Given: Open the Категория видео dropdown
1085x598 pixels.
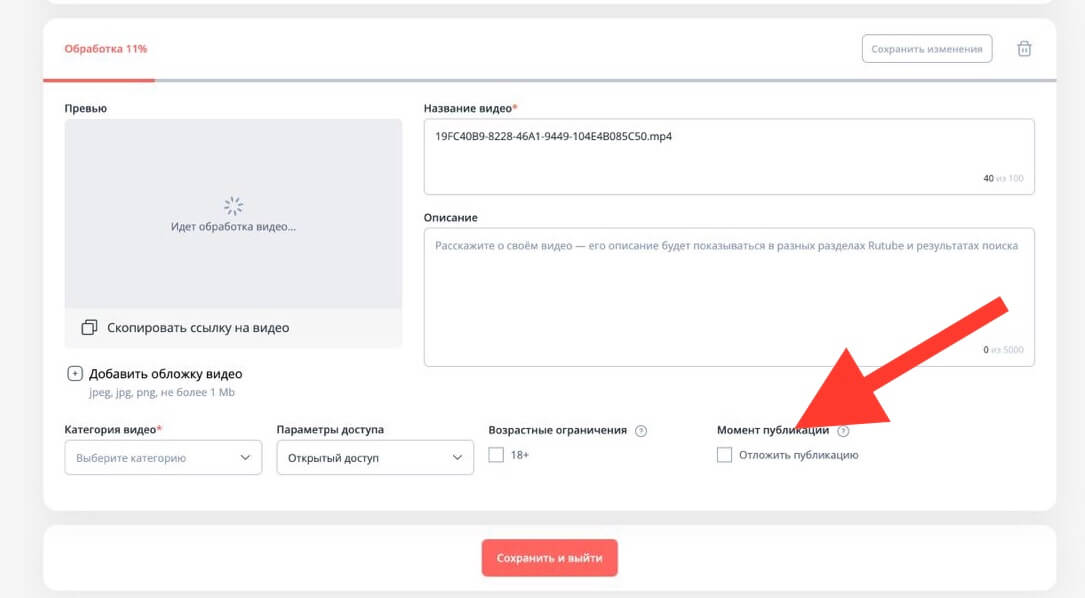Looking at the screenshot, I should [162, 458].
